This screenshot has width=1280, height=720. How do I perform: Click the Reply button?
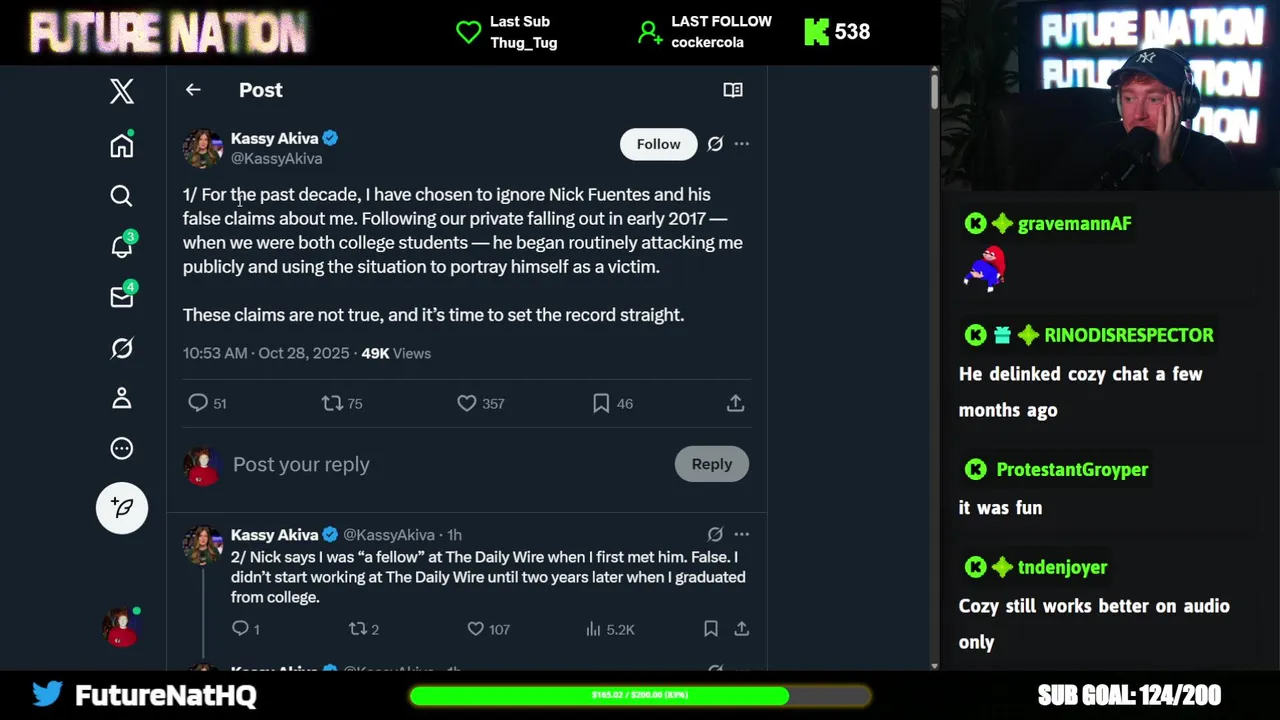pos(711,464)
